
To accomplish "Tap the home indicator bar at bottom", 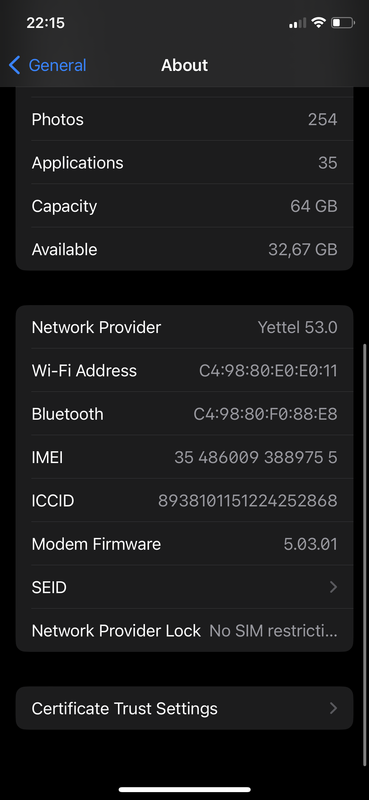I will 184,789.
